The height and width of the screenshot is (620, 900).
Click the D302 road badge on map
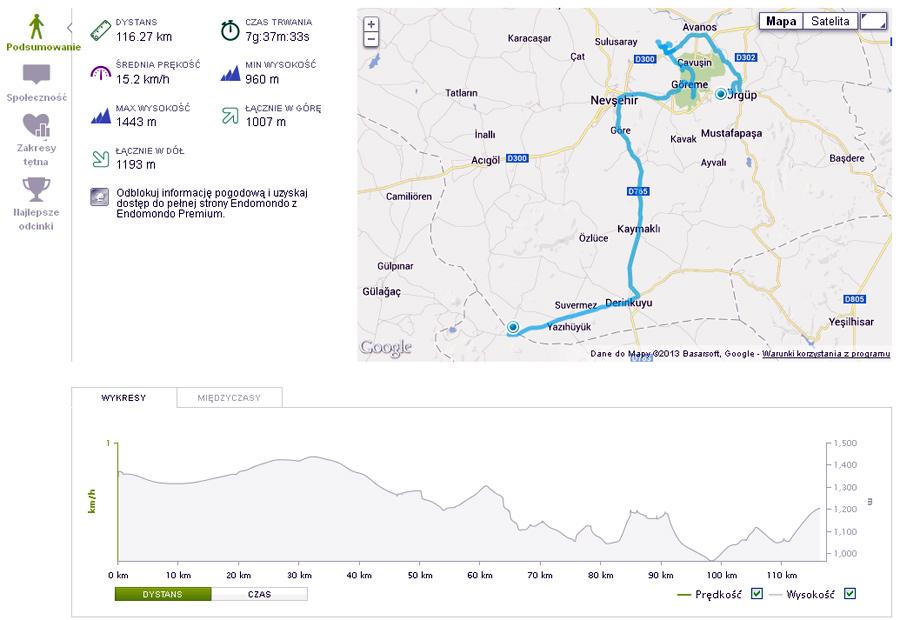746,57
